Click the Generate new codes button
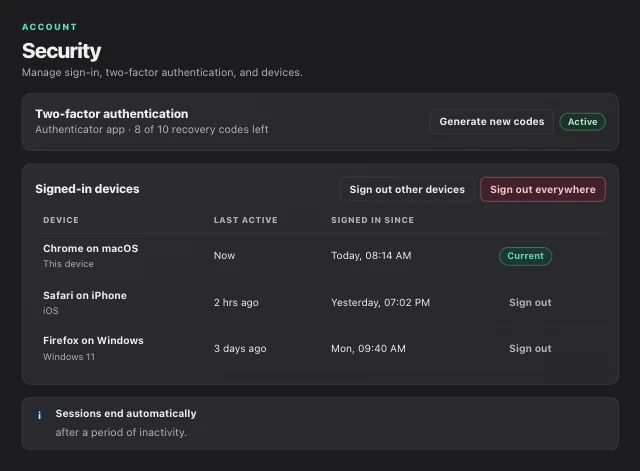The width and height of the screenshot is (640, 471). [x=491, y=122]
